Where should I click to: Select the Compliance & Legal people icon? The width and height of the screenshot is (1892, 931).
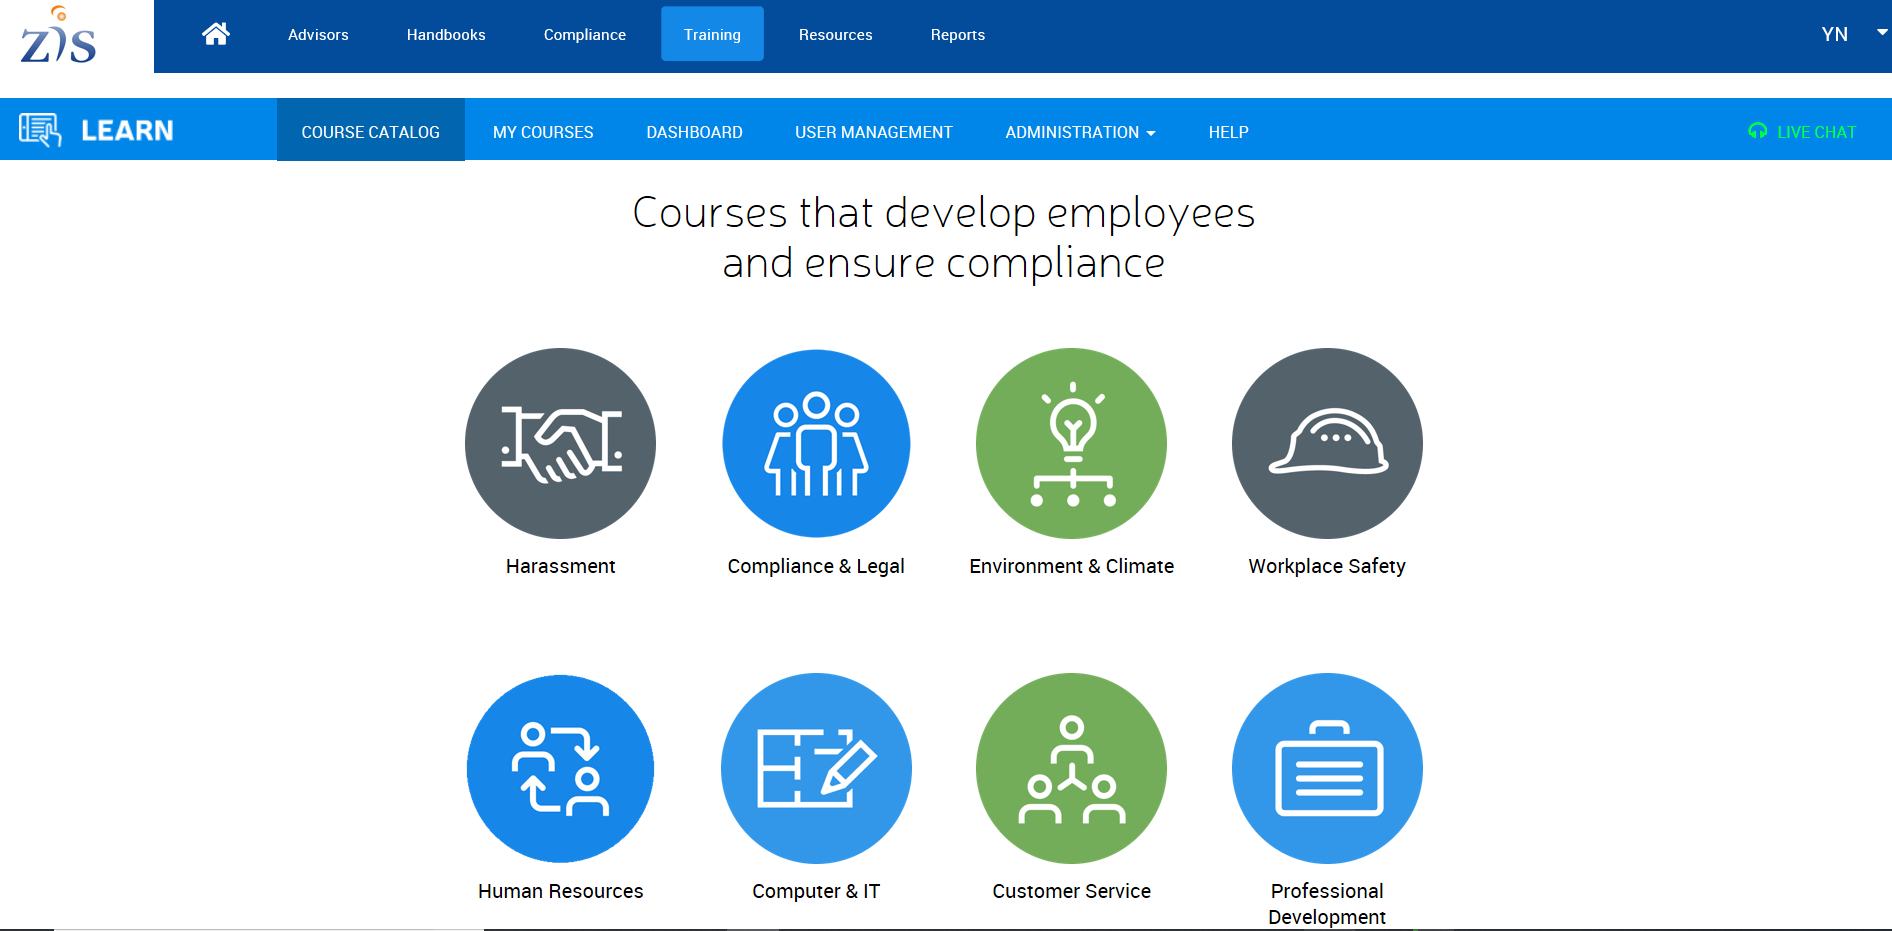(x=816, y=443)
